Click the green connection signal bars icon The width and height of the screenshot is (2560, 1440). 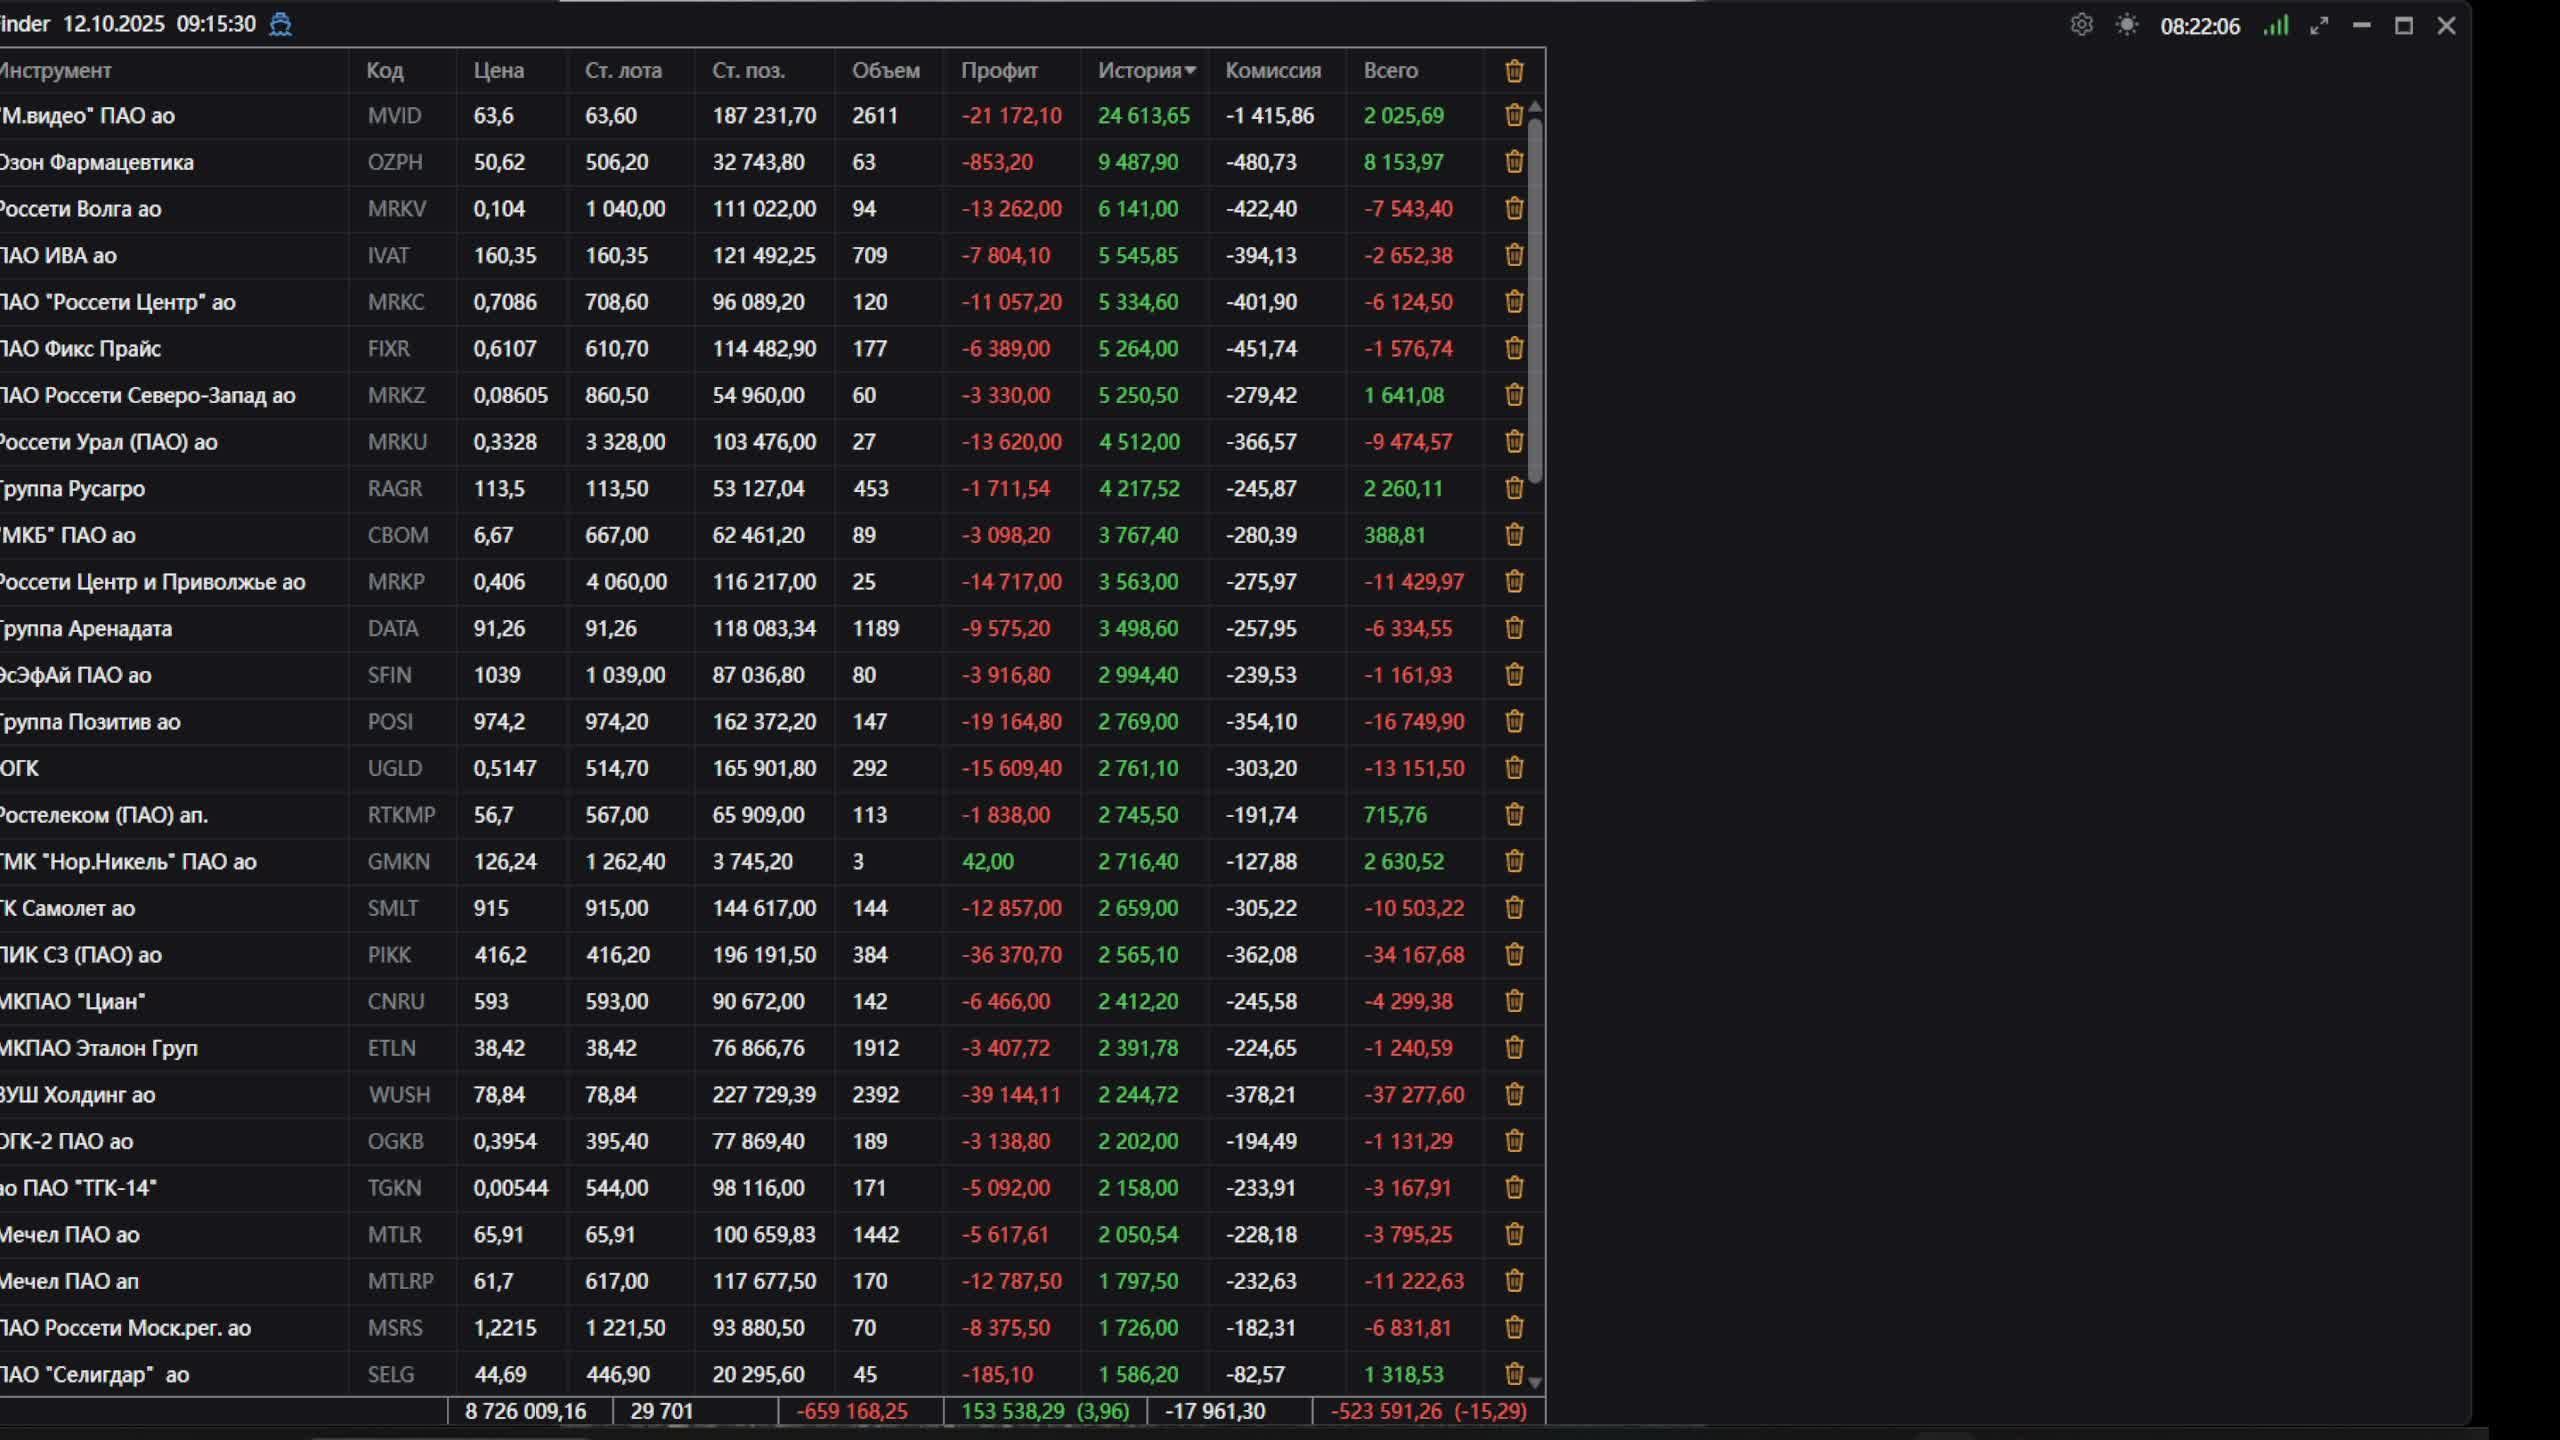coord(2276,25)
